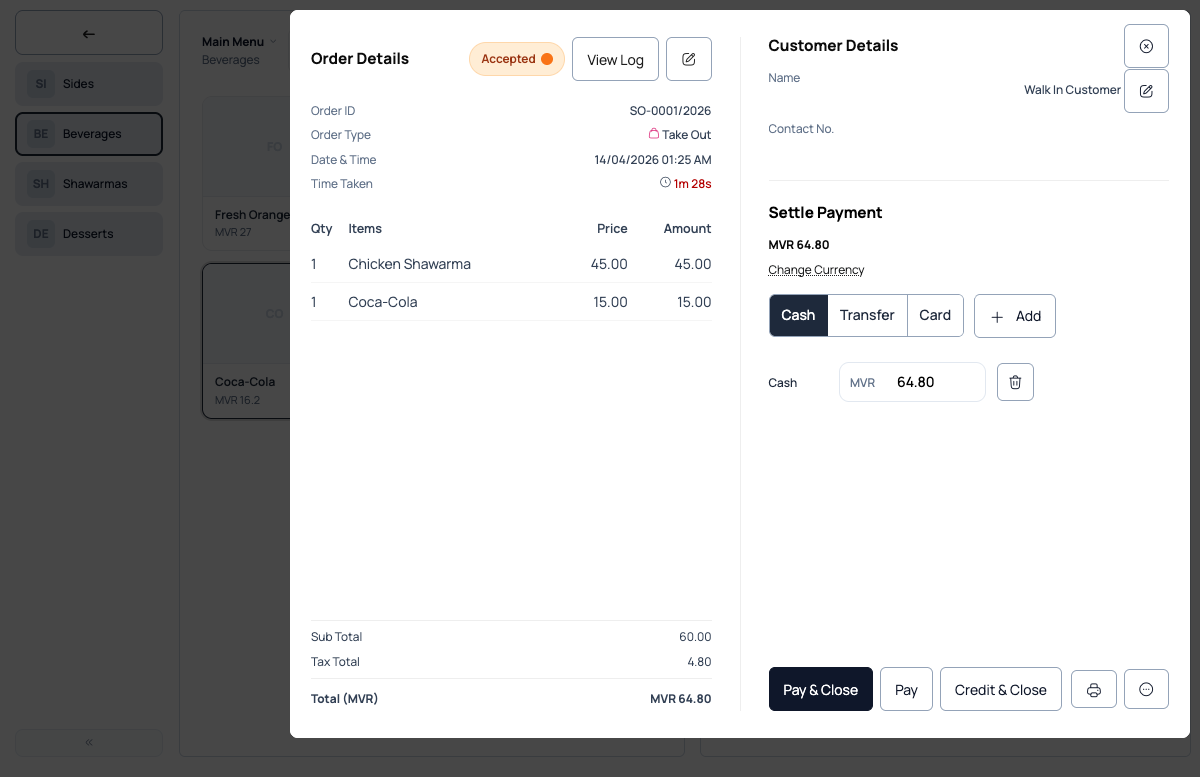Click Pay & Close button

[821, 690]
